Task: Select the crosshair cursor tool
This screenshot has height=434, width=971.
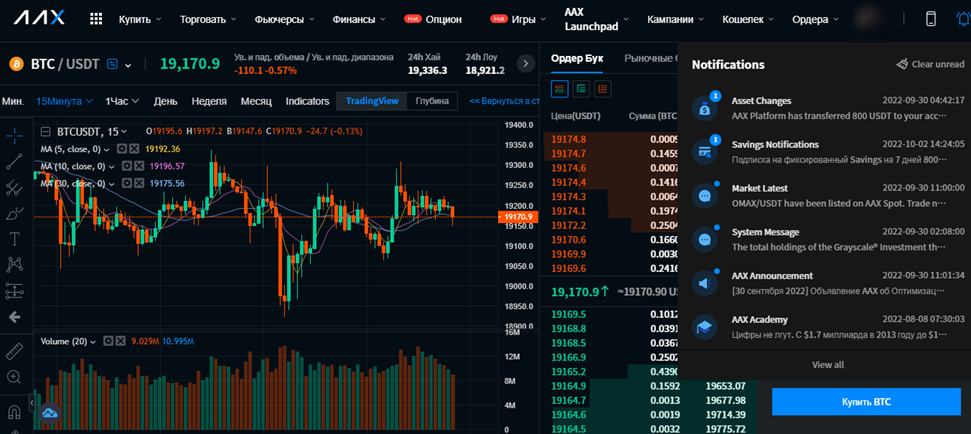Action: (x=14, y=134)
